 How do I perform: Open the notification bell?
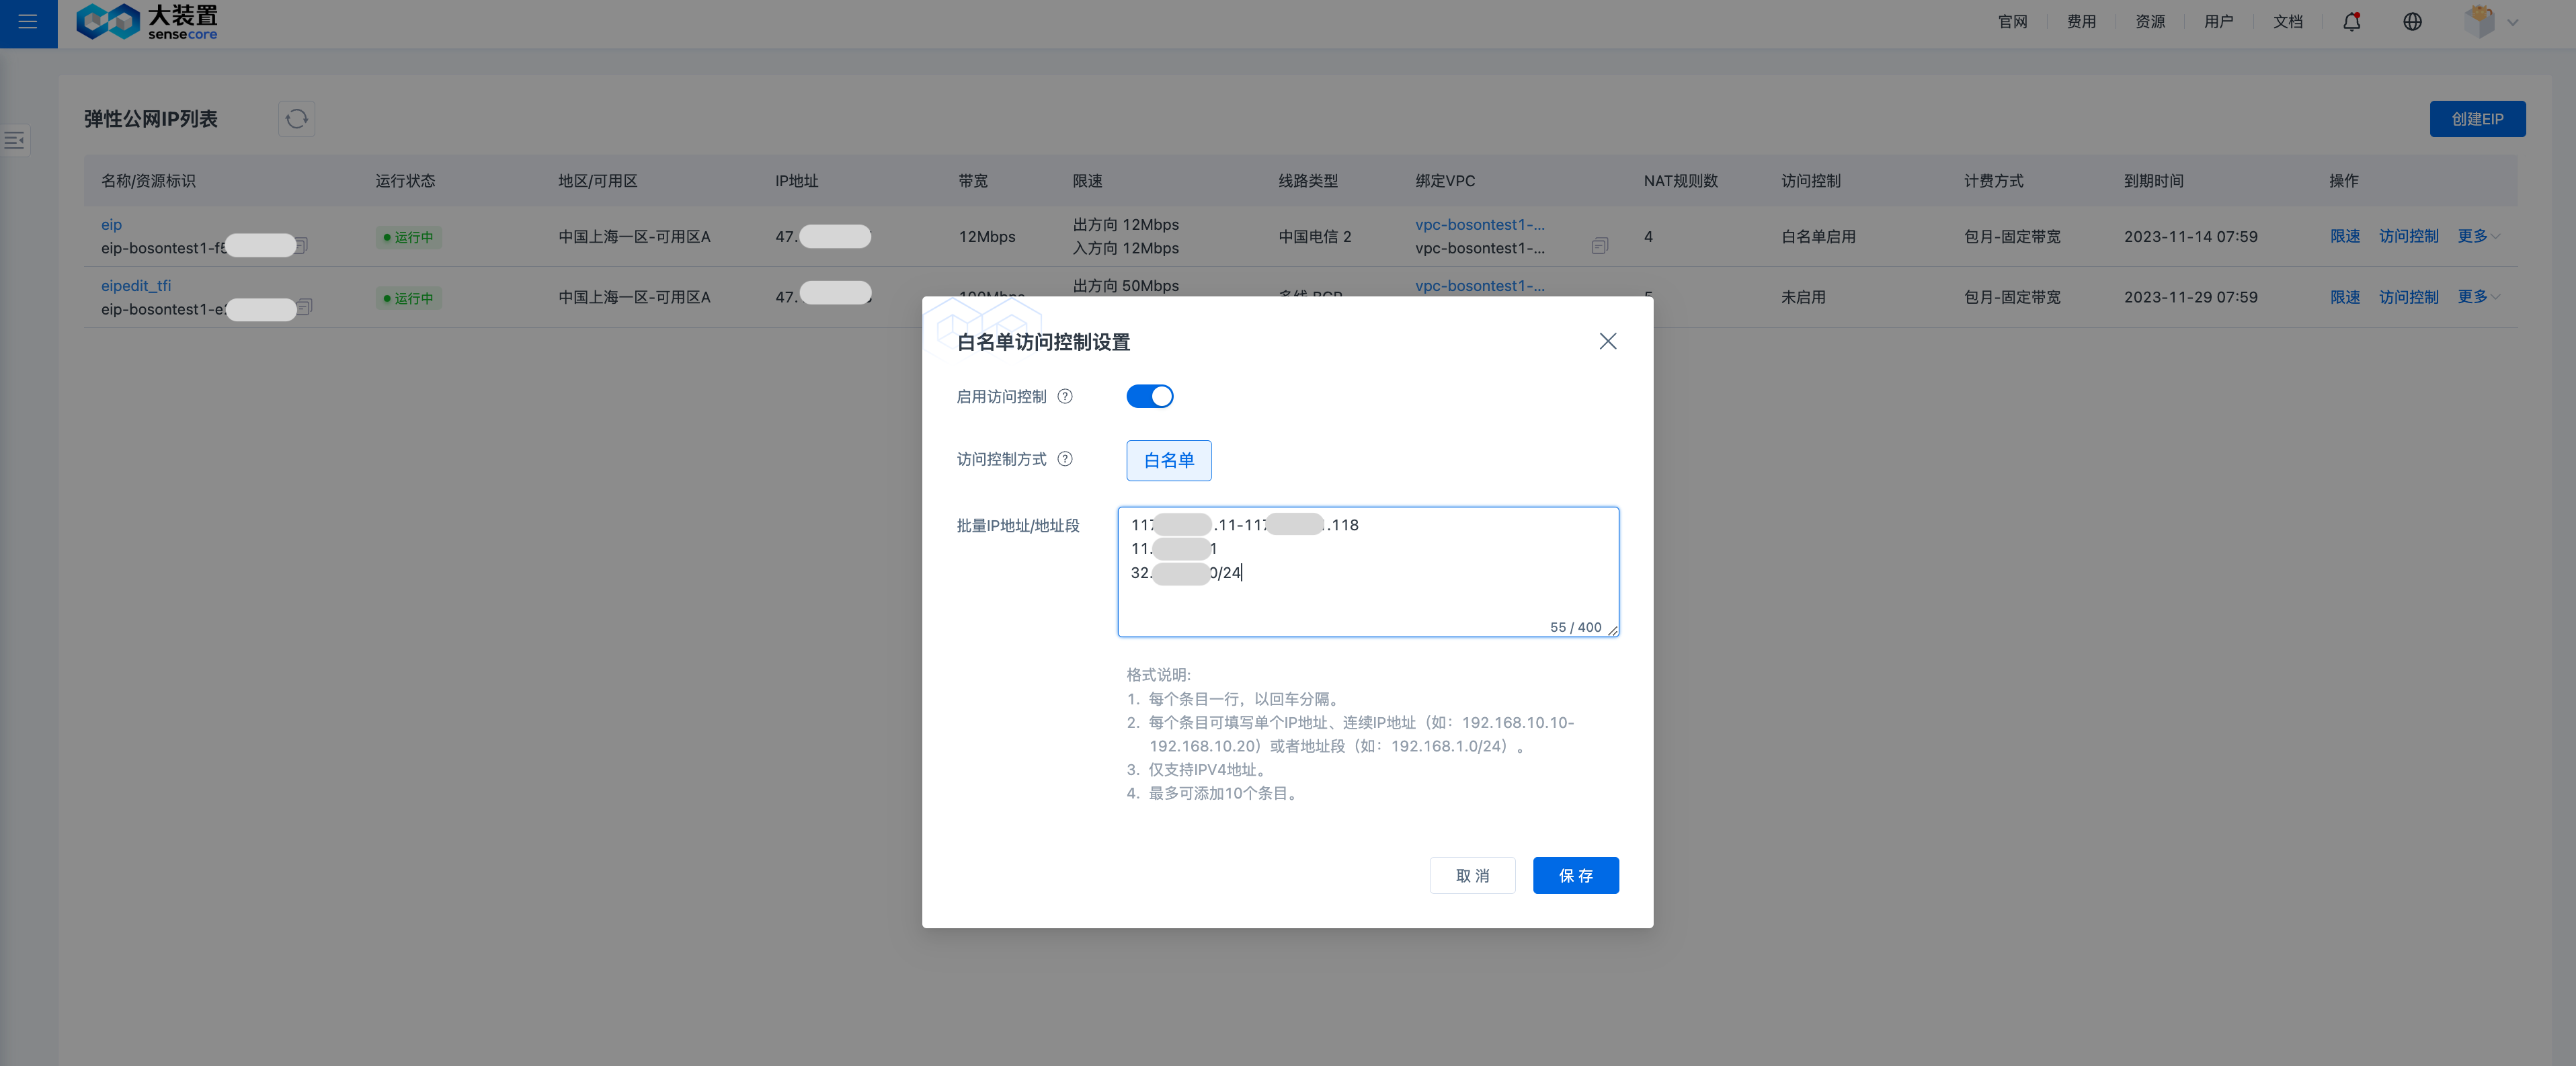pyautogui.click(x=2351, y=22)
